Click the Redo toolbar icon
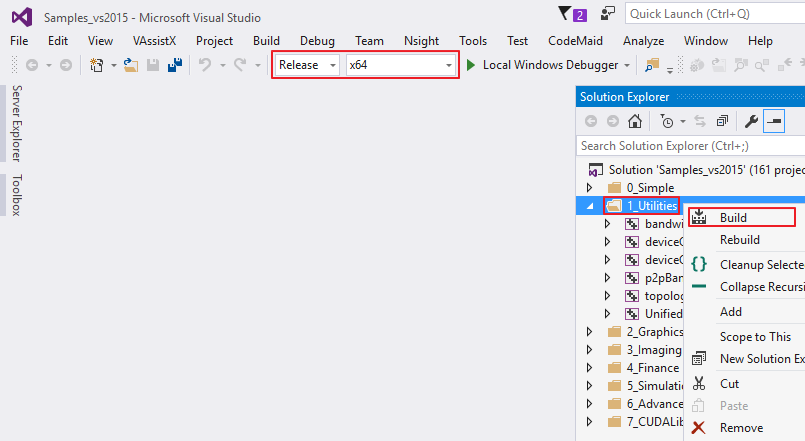 click(x=240, y=65)
